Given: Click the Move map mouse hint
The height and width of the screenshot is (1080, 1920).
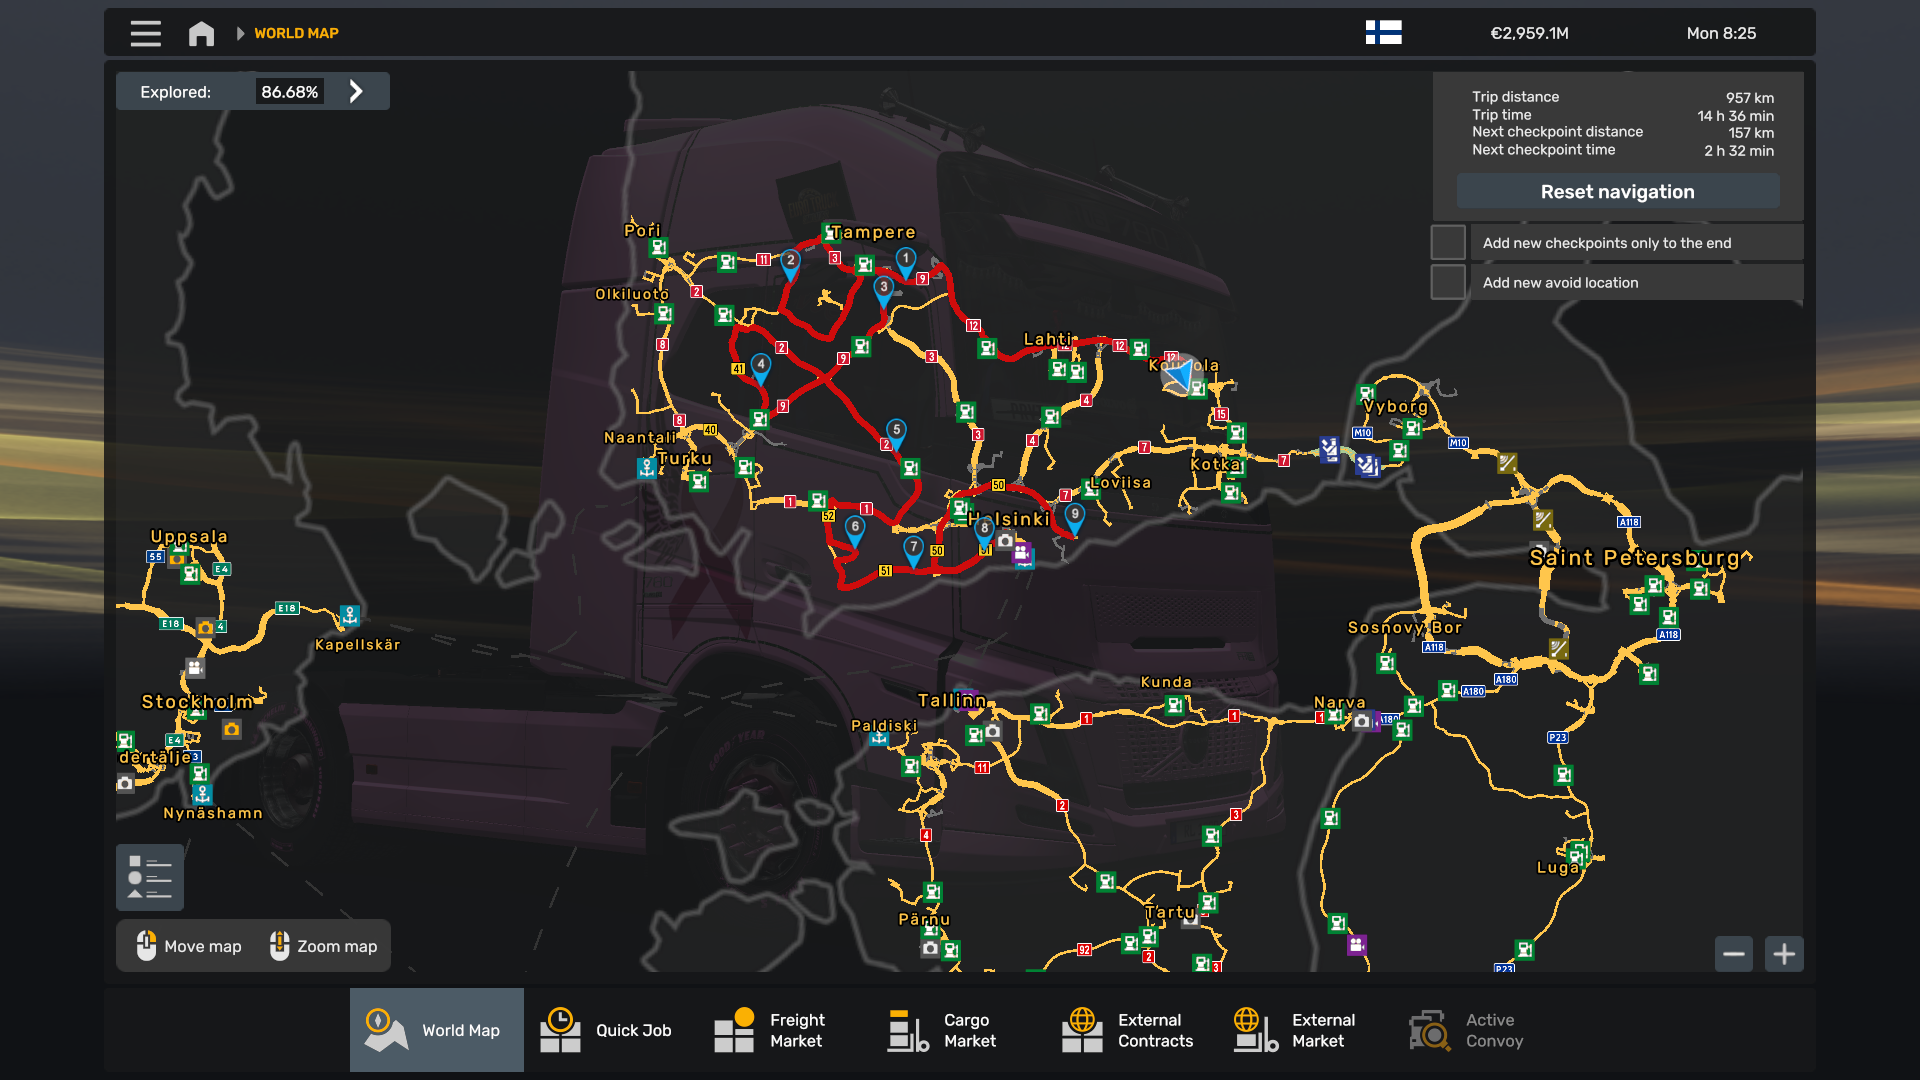Looking at the screenshot, I should 189,946.
